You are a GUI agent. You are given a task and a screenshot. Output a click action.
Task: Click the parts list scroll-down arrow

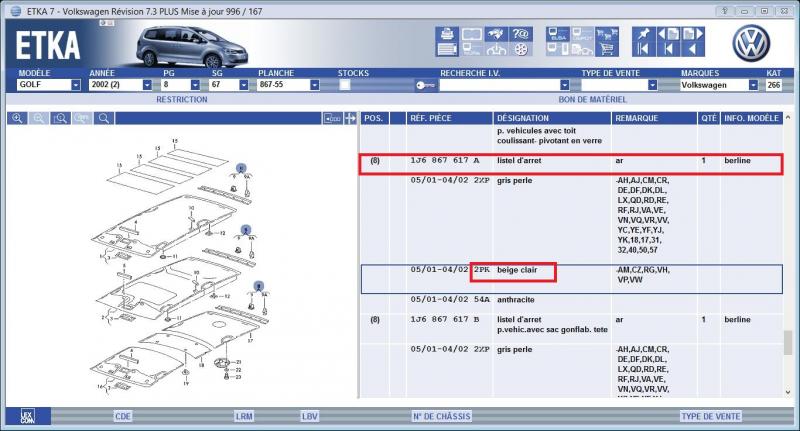788,392
